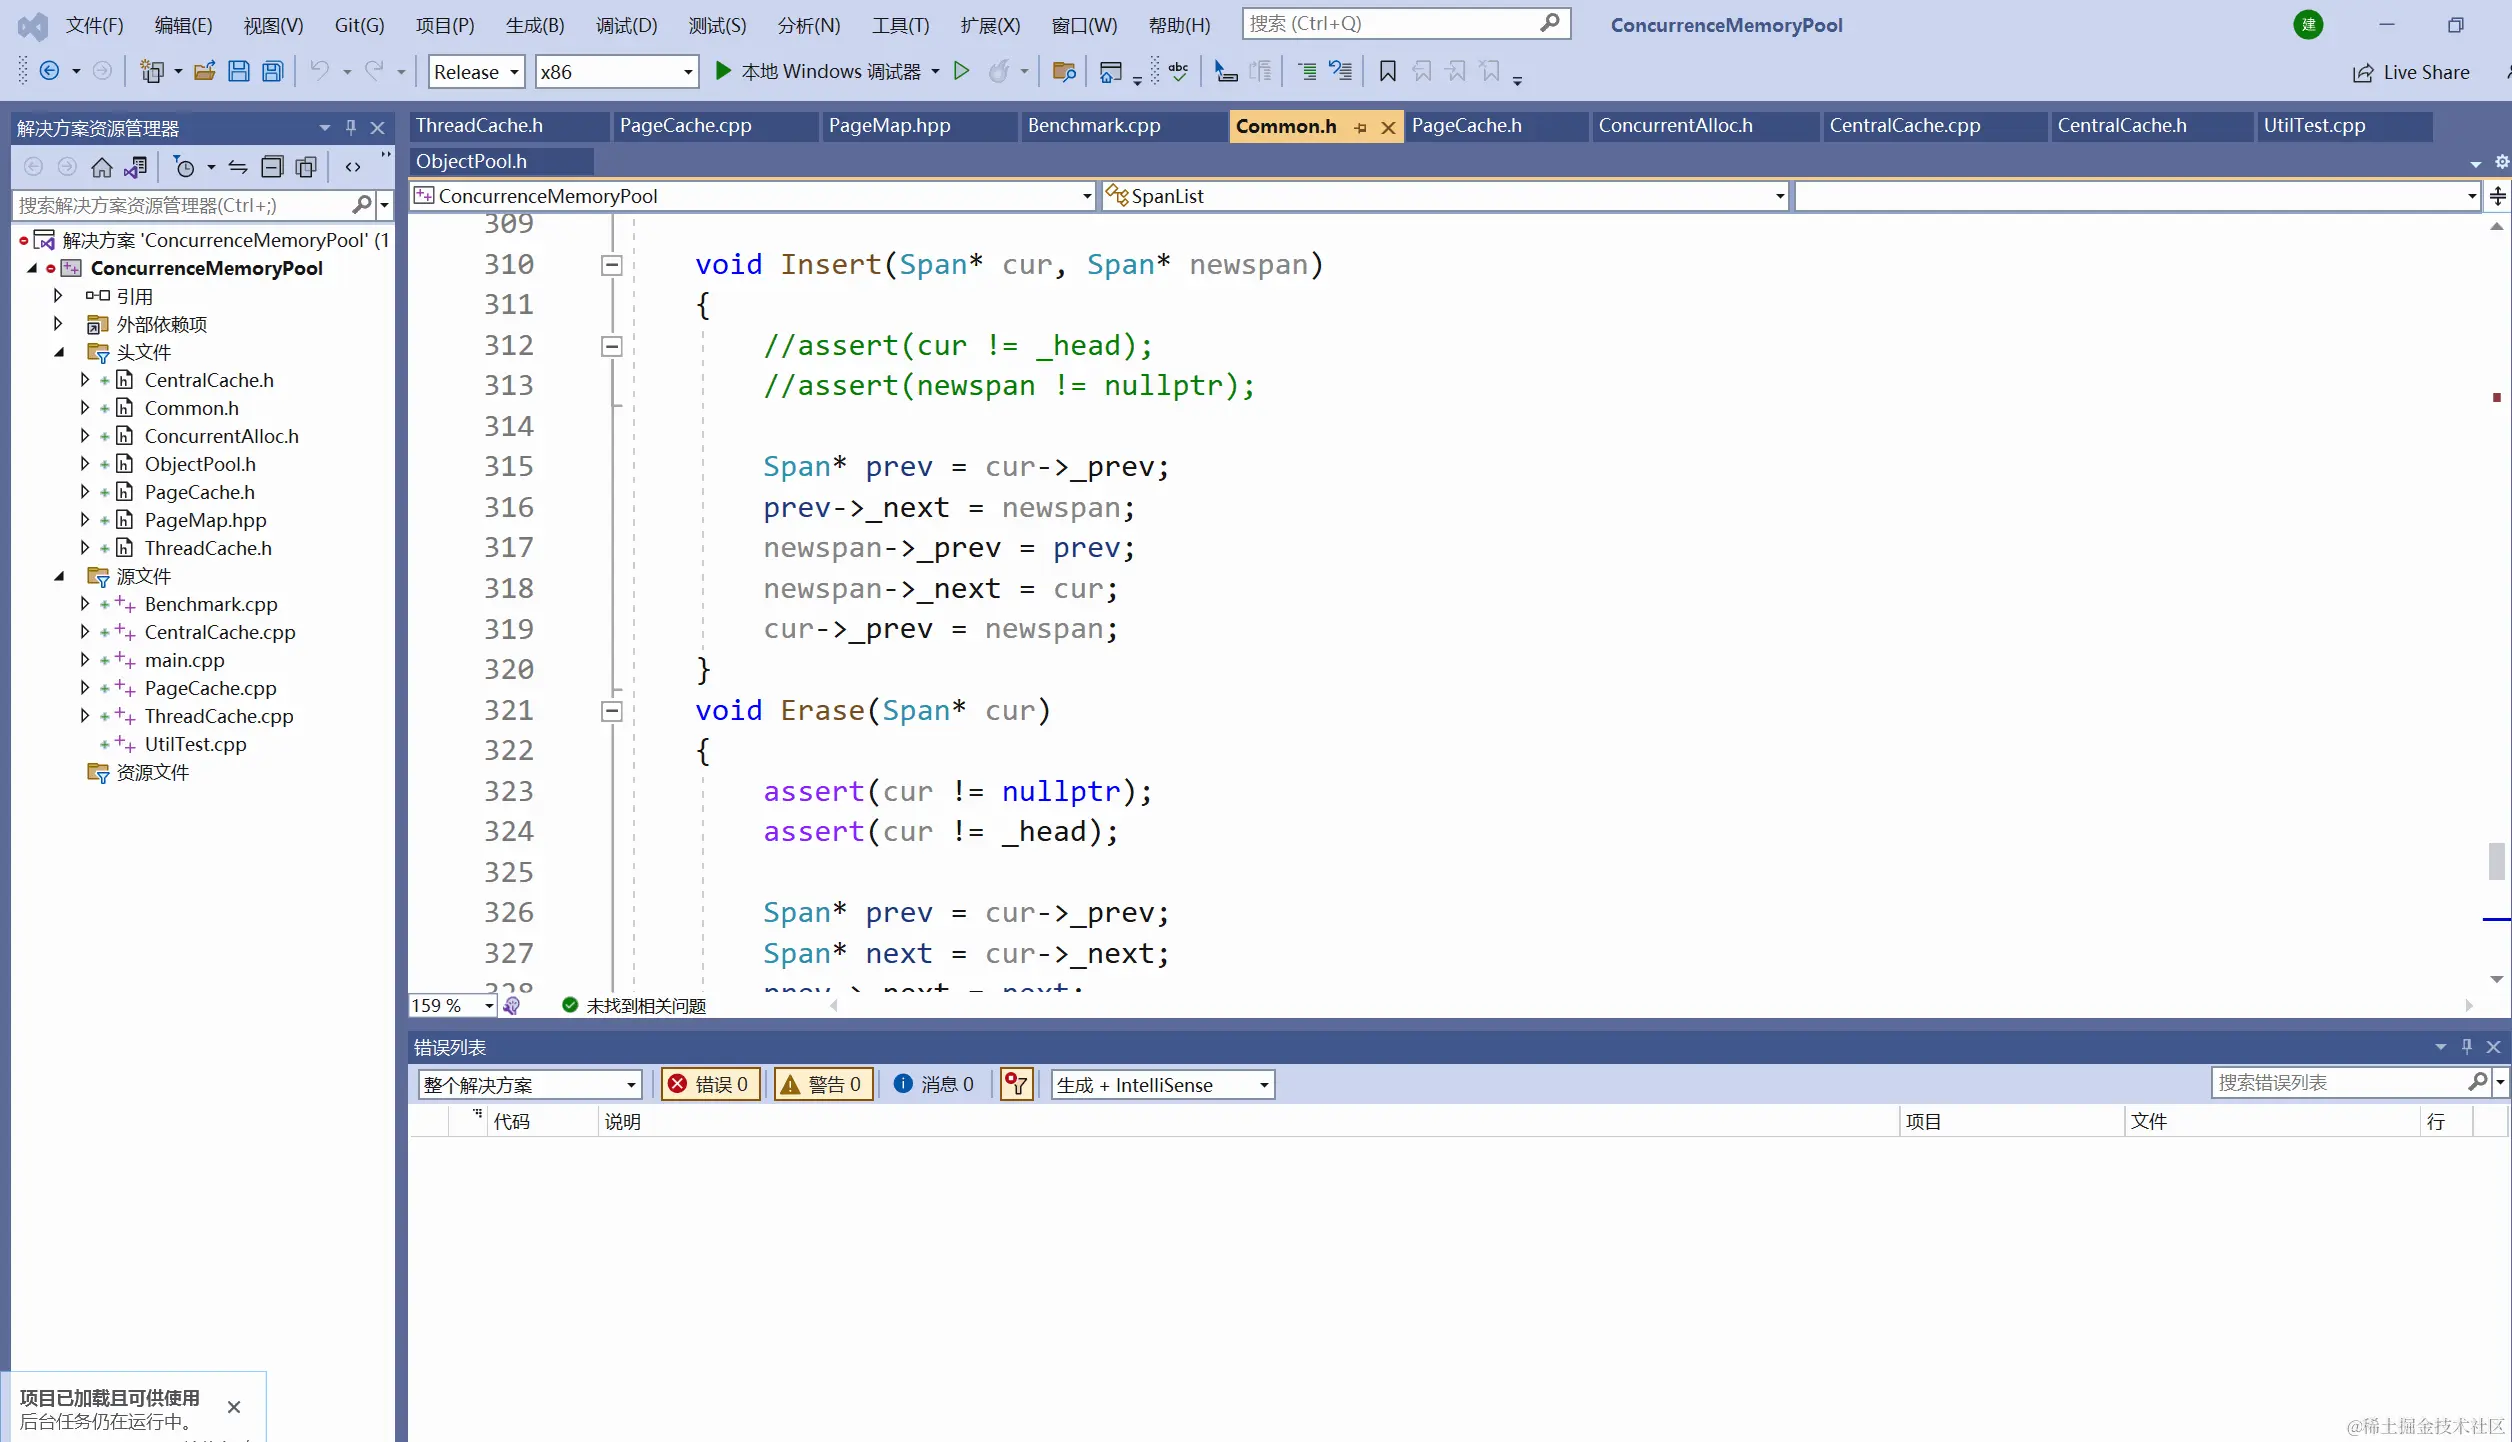Viewport: 2512px width, 1442px height.
Task: Toggle the Errors 0 filter button
Action: [709, 1084]
